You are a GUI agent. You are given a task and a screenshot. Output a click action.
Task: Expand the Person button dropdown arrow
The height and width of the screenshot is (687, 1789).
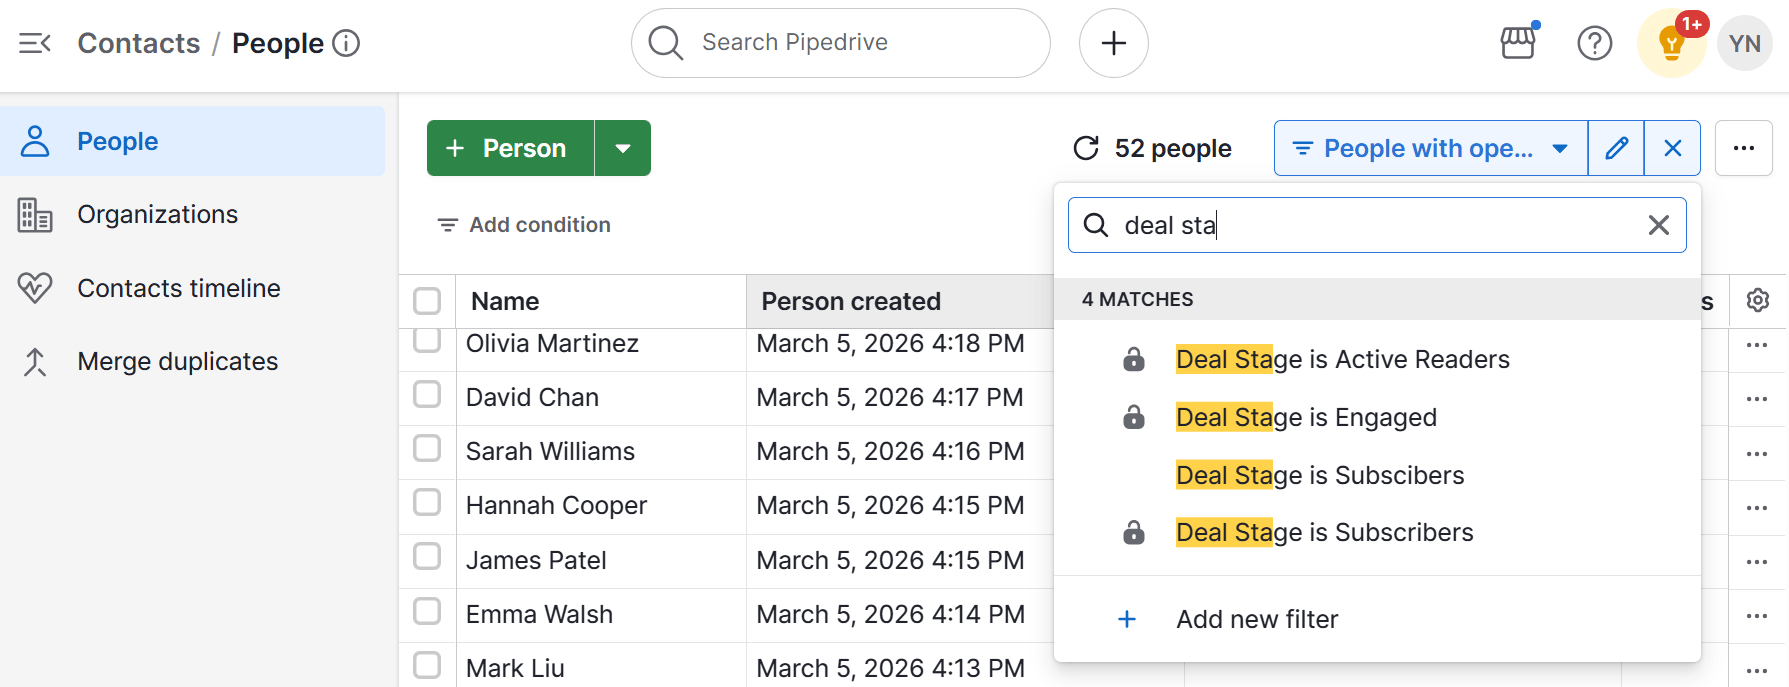(x=623, y=148)
